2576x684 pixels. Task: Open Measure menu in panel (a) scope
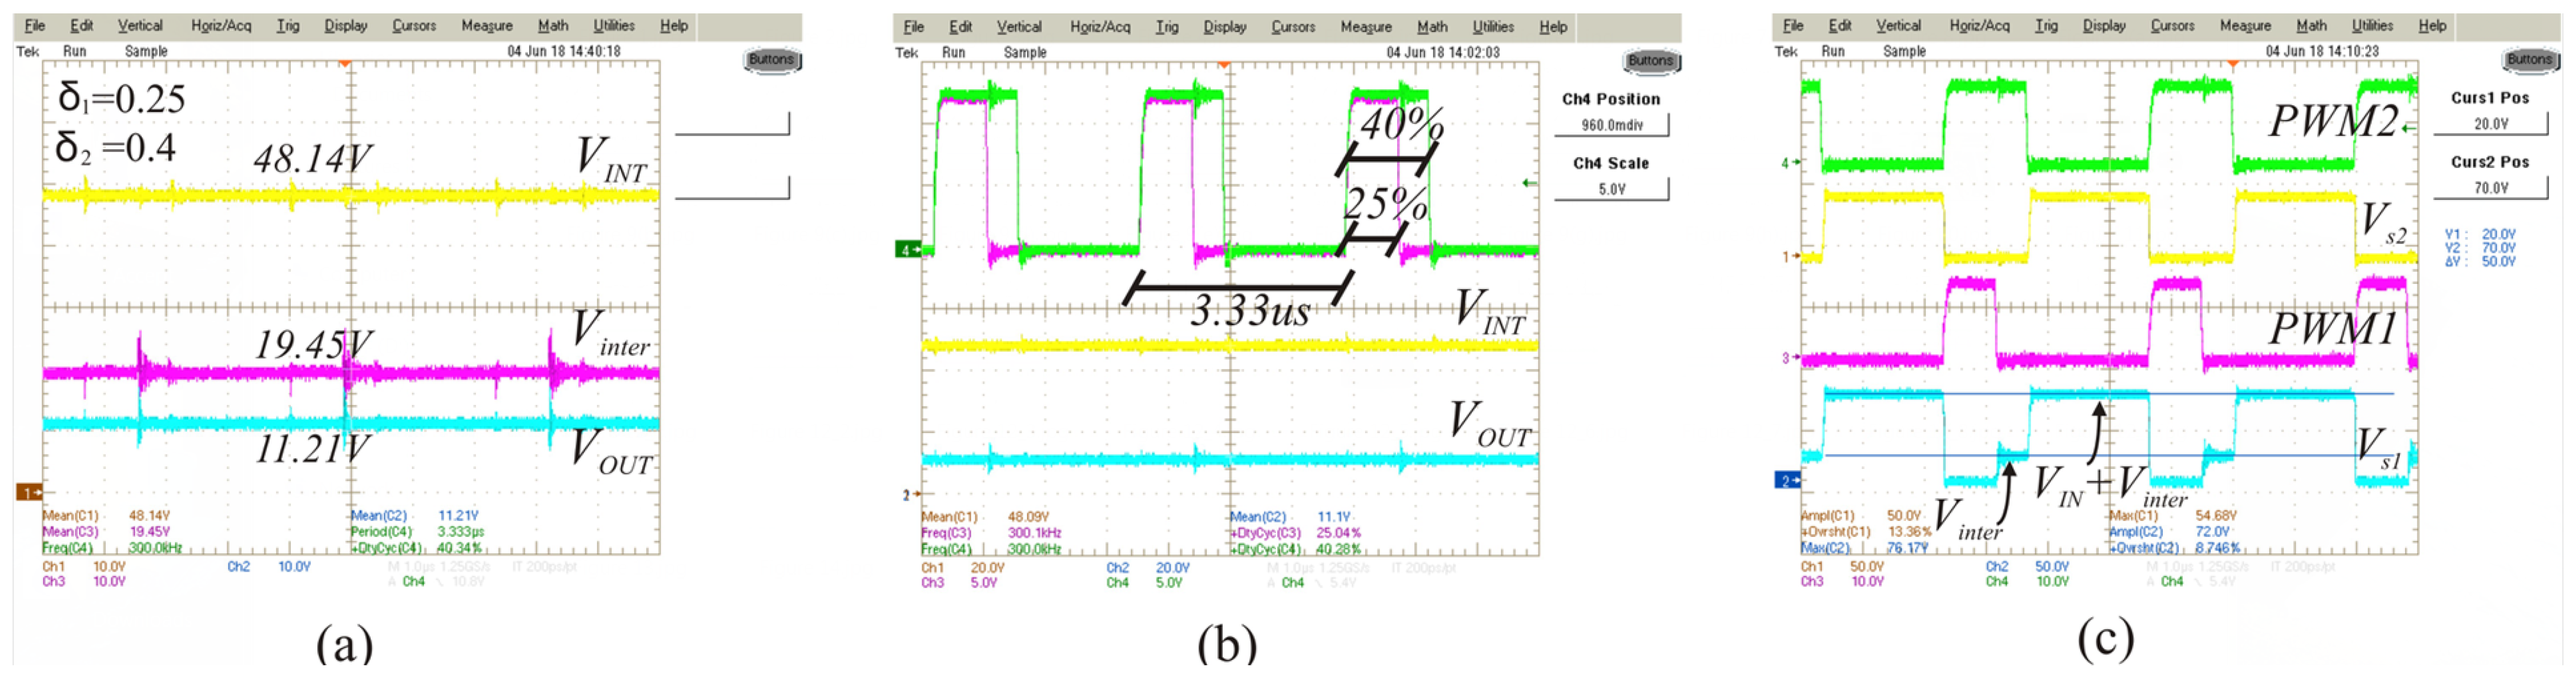(486, 26)
